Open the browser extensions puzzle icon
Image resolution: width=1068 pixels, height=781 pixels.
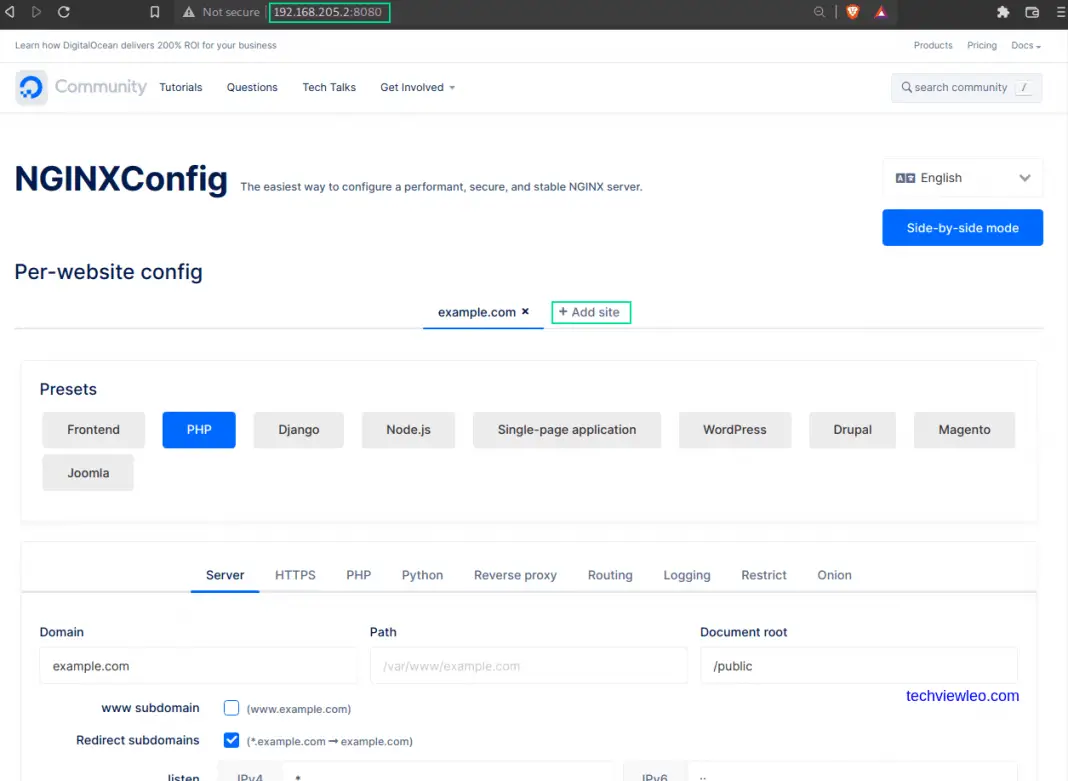1002,12
